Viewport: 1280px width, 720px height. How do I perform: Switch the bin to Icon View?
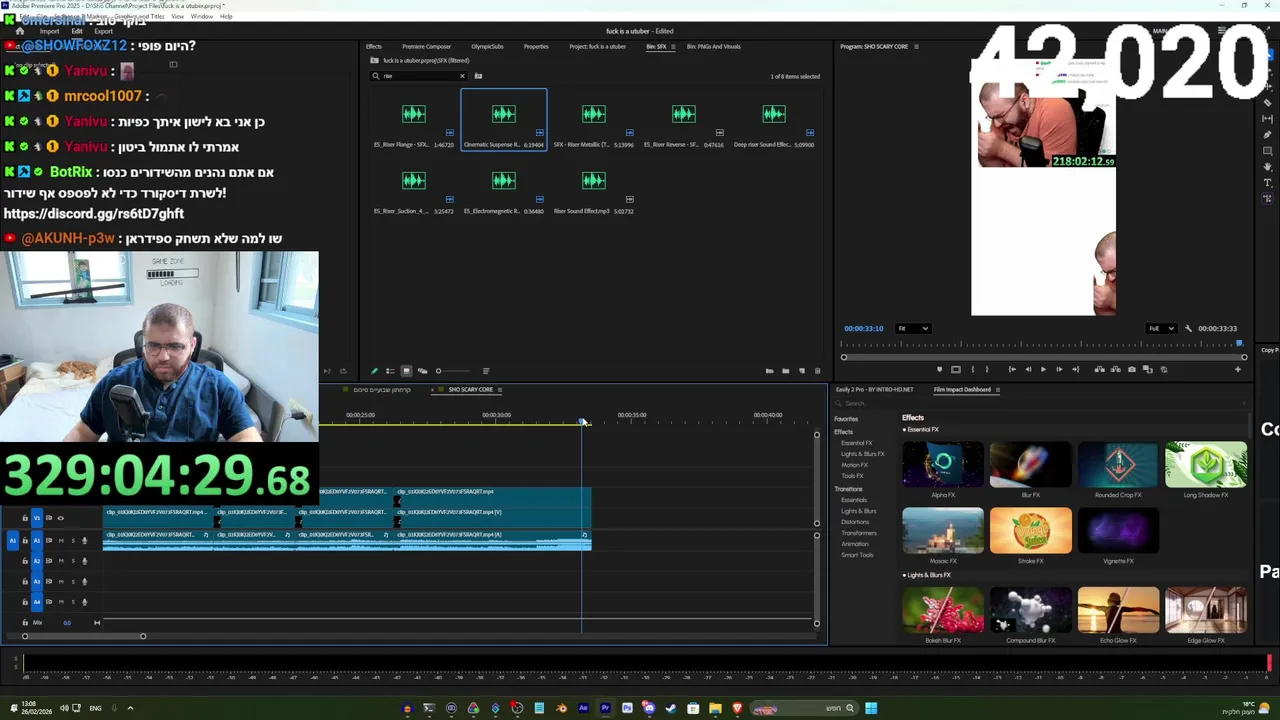[406, 371]
